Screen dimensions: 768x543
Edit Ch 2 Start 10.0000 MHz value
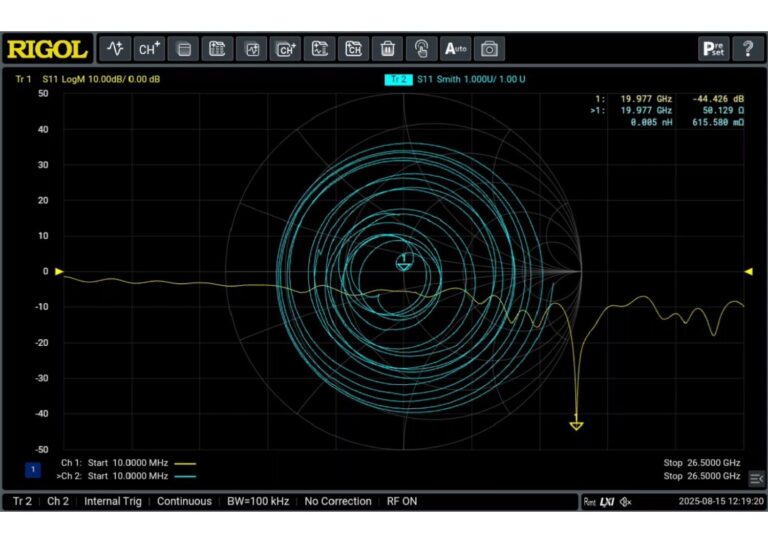coord(140,476)
